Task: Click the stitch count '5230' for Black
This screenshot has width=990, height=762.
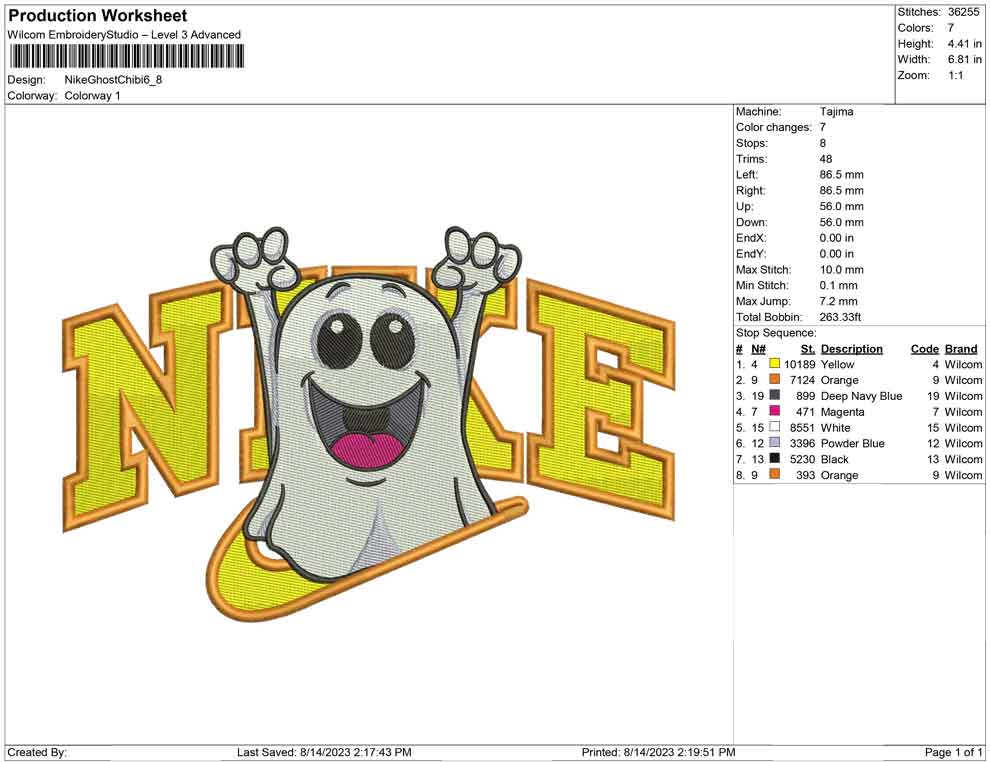Action: tap(802, 459)
